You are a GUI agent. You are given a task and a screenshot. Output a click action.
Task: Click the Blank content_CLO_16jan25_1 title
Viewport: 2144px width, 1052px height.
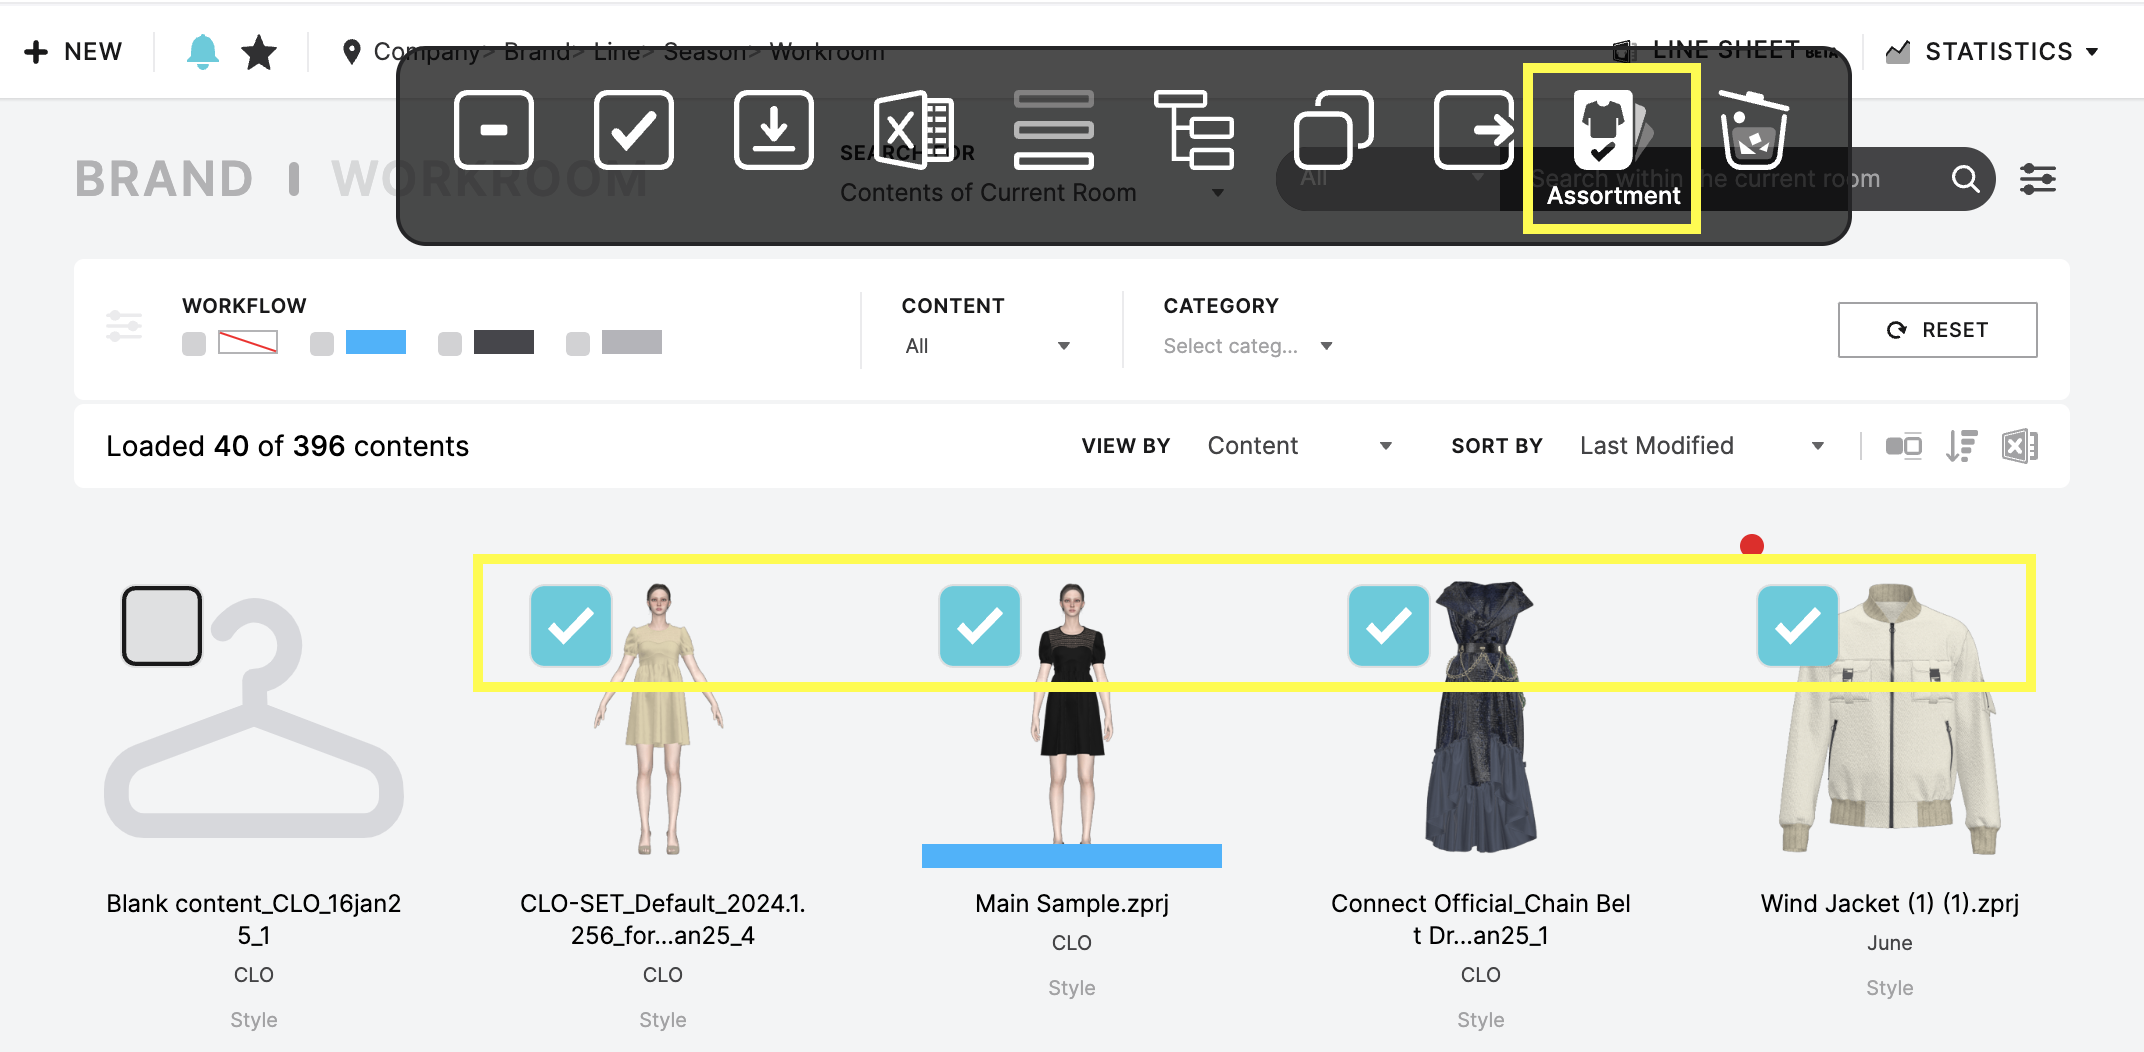point(254,919)
